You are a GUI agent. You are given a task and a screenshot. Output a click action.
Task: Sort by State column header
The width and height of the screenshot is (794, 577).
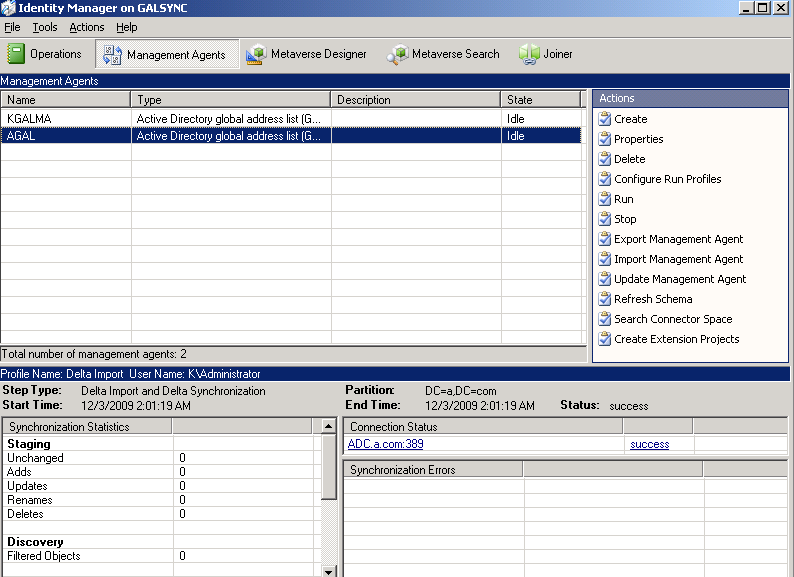pos(540,100)
